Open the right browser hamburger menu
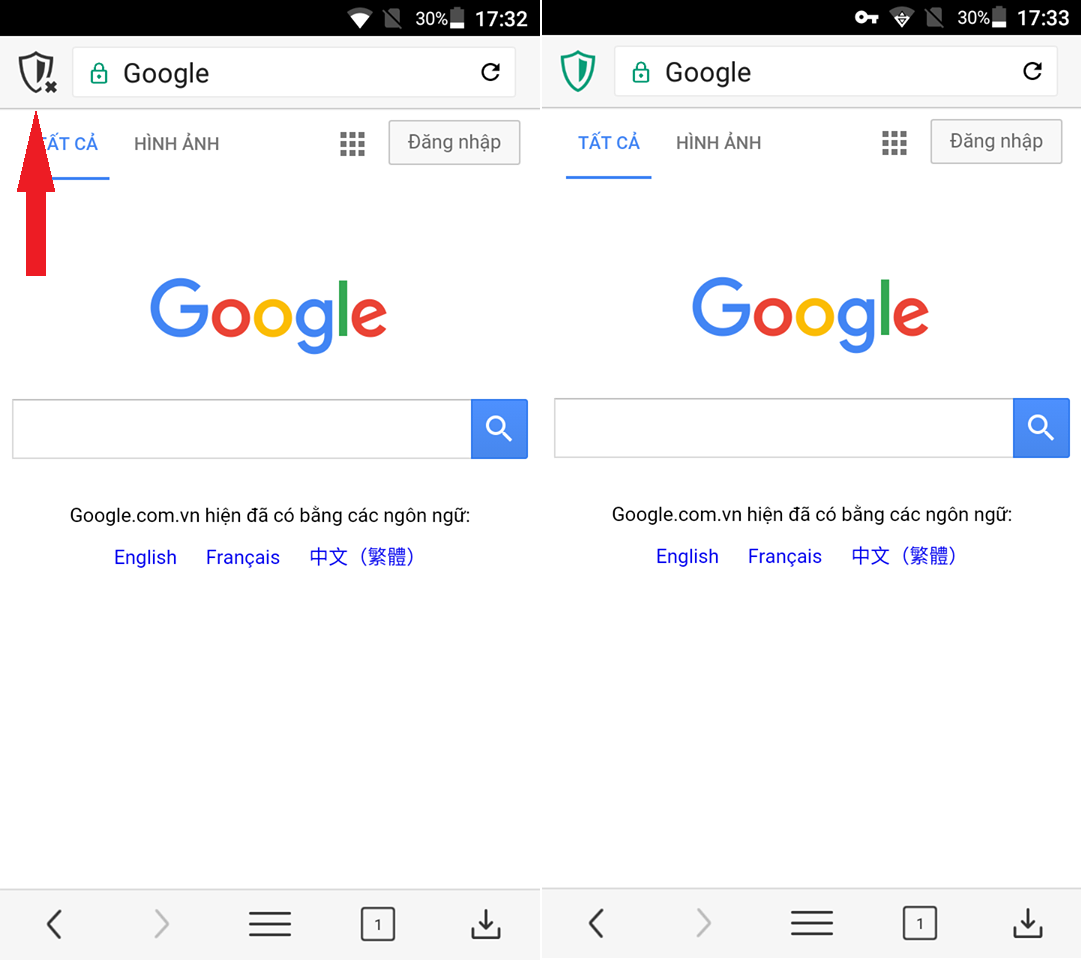 click(812, 923)
